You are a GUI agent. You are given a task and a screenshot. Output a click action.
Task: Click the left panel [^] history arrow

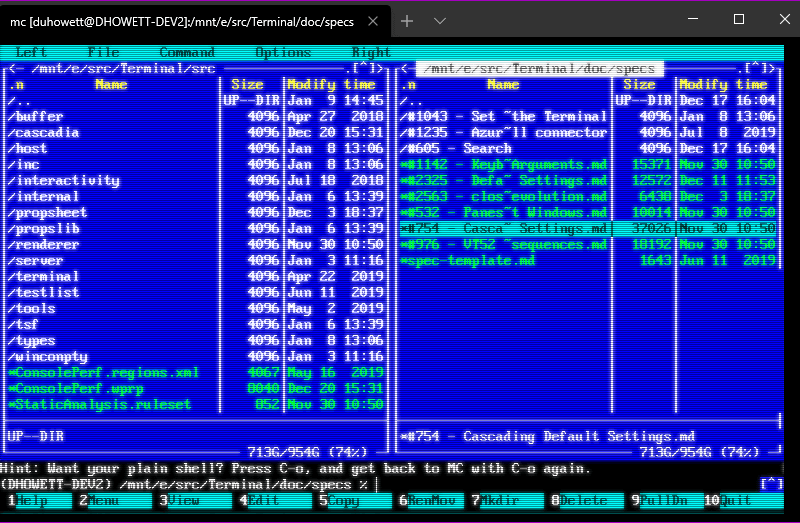click(x=363, y=68)
